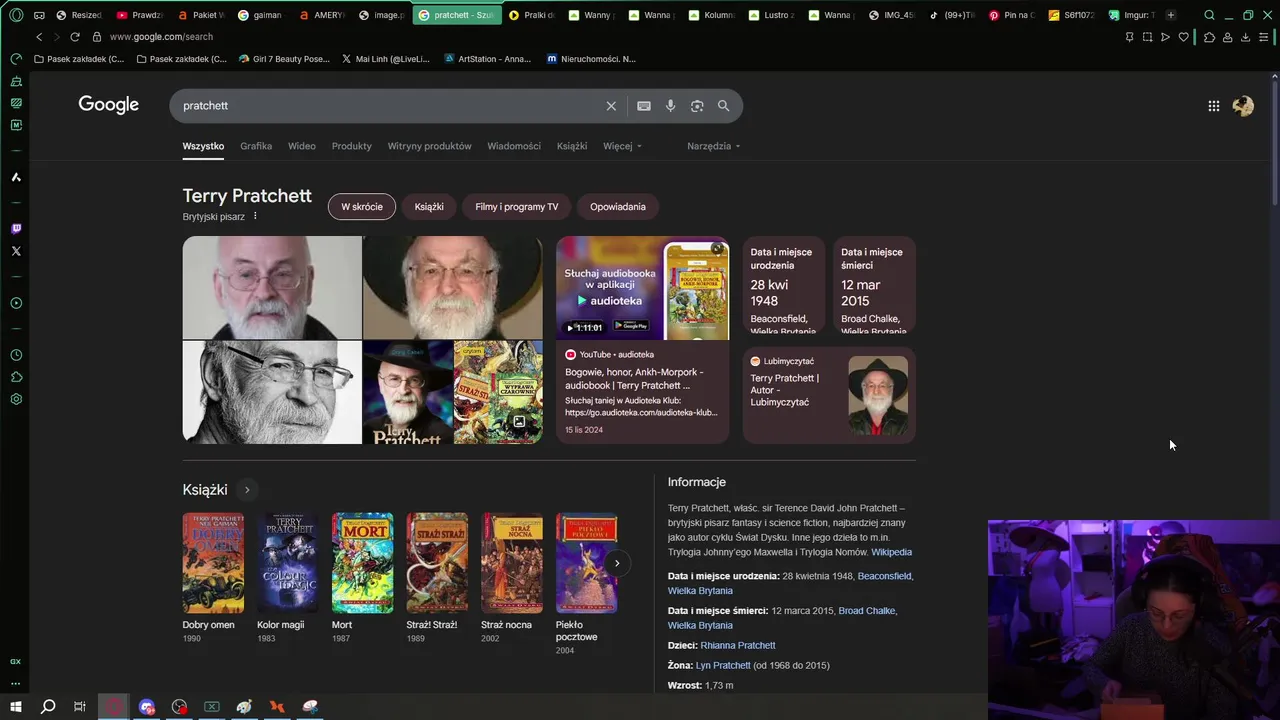
Task: Open History from the sidebar clock icon
Action: 16,355
